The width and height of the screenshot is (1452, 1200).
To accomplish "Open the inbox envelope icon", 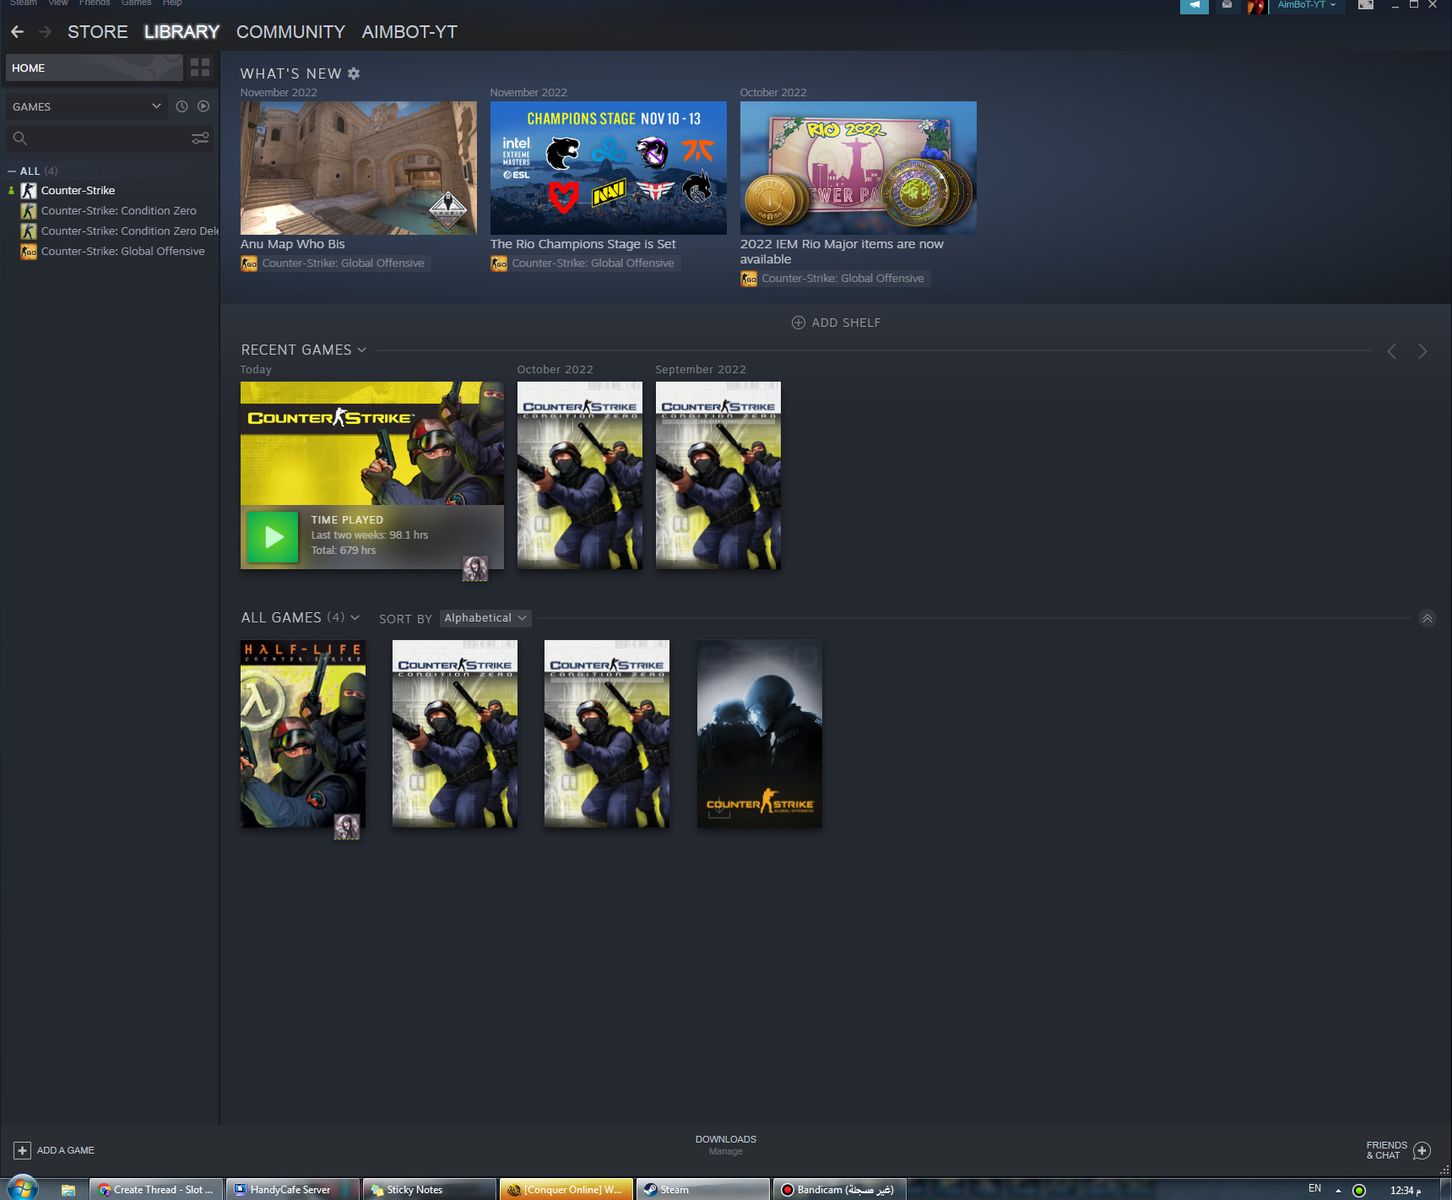I will [1227, 5].
